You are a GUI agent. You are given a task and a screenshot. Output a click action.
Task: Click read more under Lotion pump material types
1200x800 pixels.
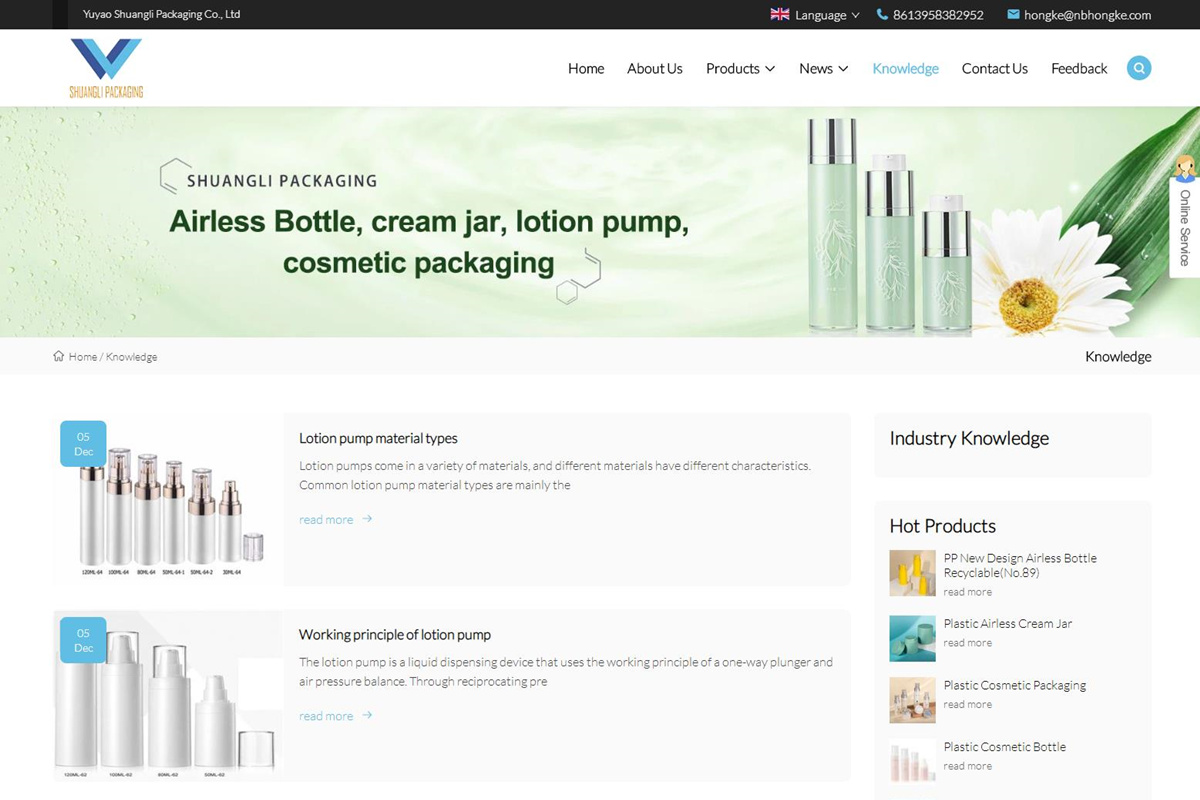click(x=326, y=519)
